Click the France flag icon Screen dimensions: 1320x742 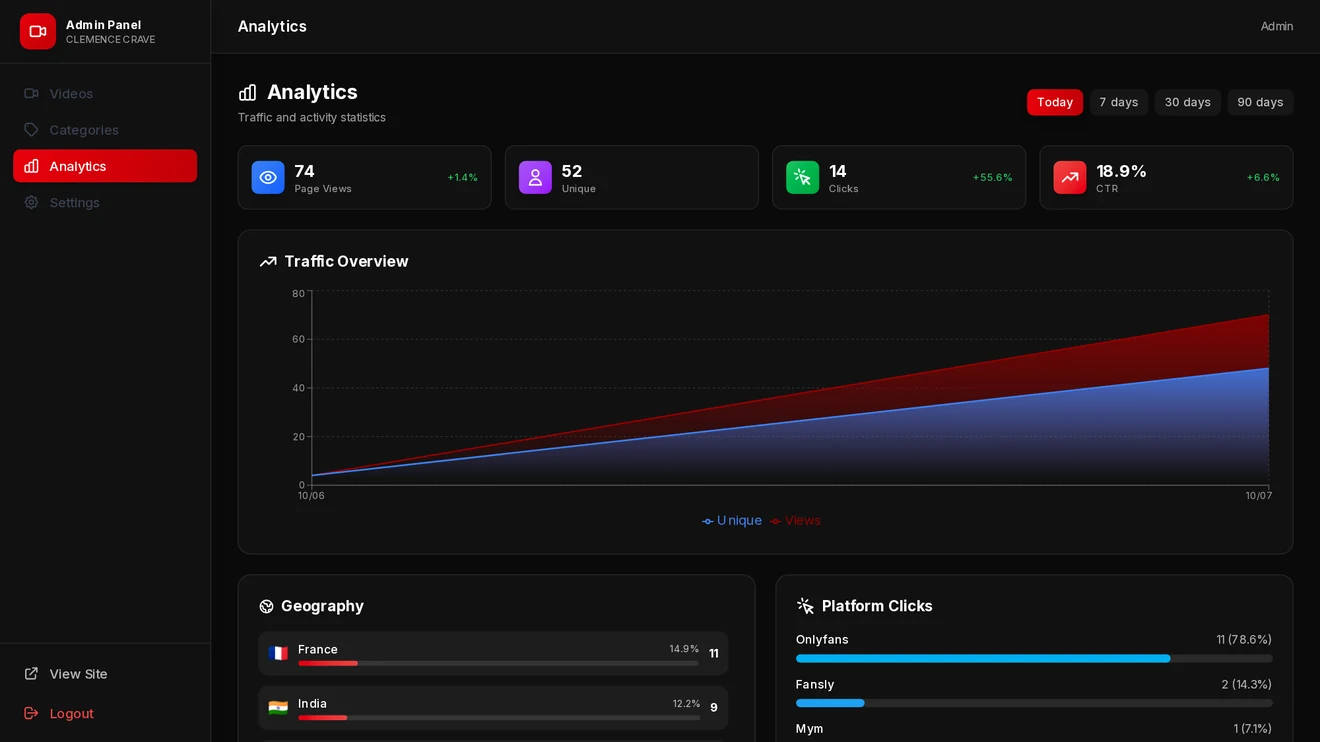coord(278,653)
